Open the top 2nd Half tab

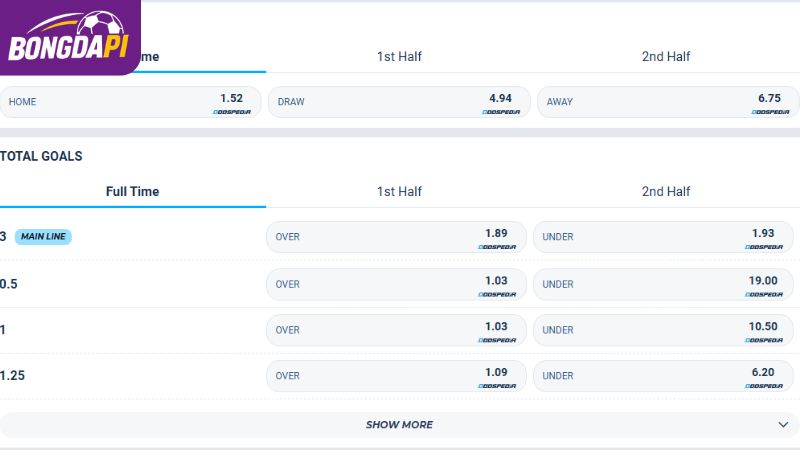point(666,56)
